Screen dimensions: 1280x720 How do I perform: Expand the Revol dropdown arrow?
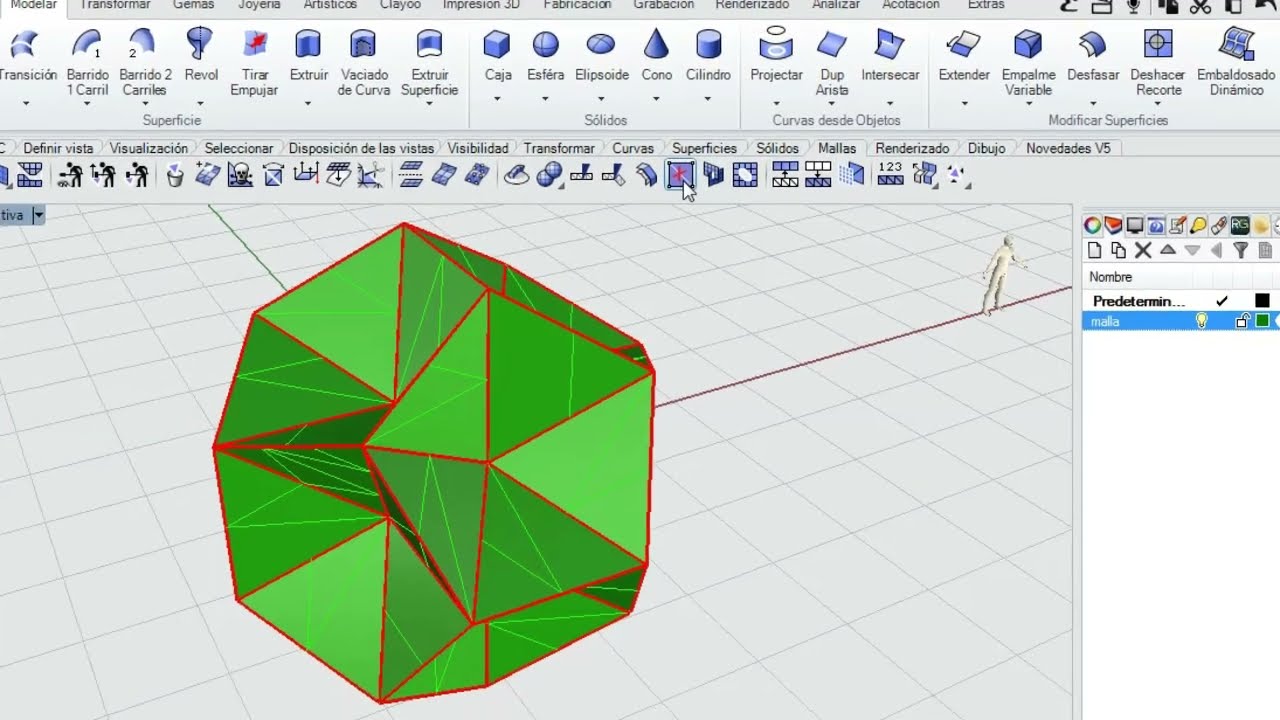click(201, 103)
